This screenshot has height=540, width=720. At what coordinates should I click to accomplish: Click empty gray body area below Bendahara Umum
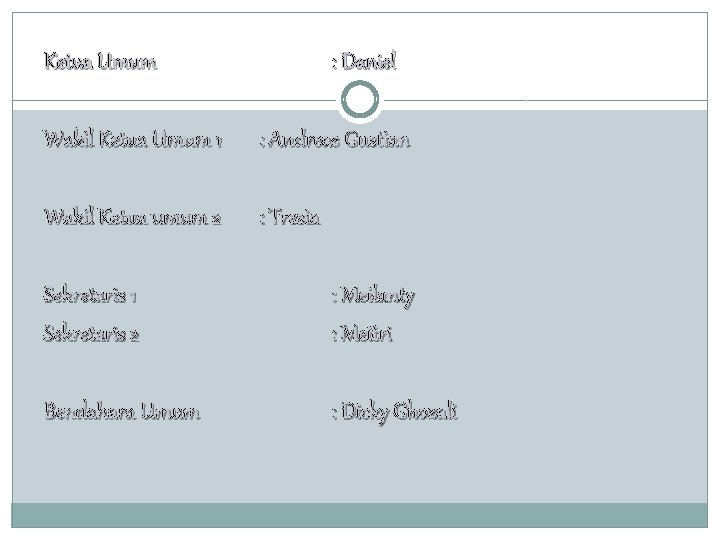point(360,464)
